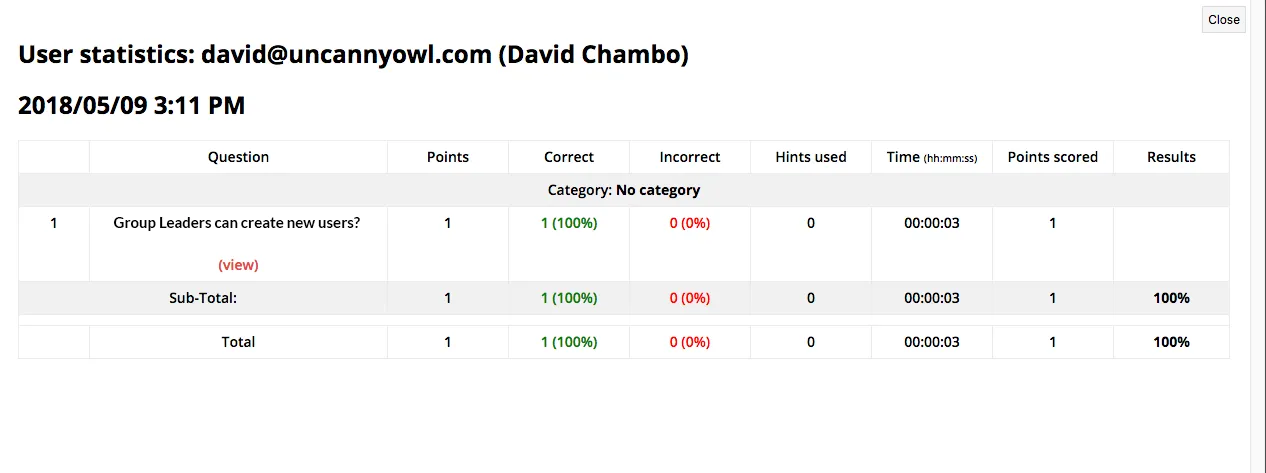Select the Correct column header
Viewport: 1266px width, 473px height.
pos(569,157)
